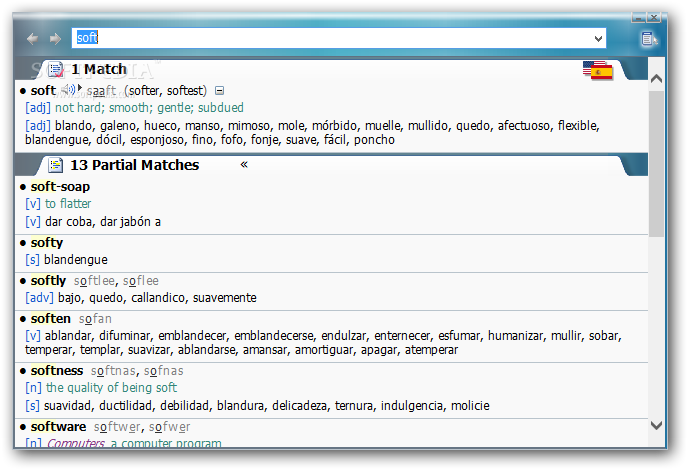Collapse partial matches with double chevron
Viewport: 688px width, 470px height.
point(244,165)
